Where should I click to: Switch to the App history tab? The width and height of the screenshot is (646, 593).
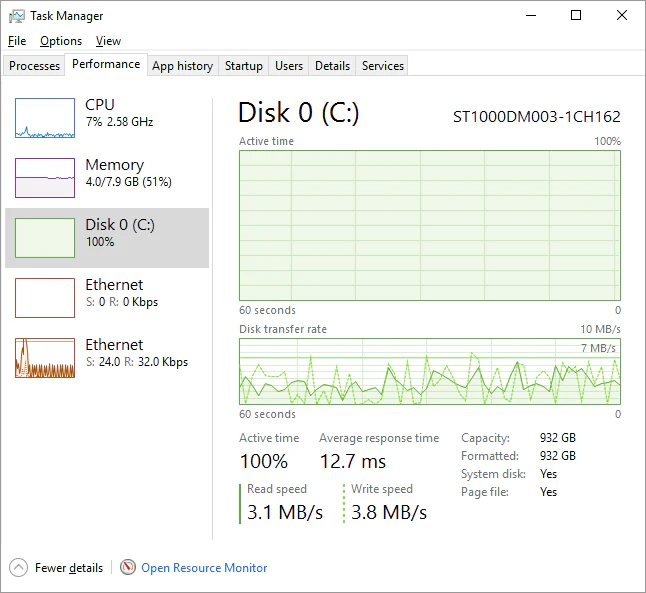[x=182, y=66]
